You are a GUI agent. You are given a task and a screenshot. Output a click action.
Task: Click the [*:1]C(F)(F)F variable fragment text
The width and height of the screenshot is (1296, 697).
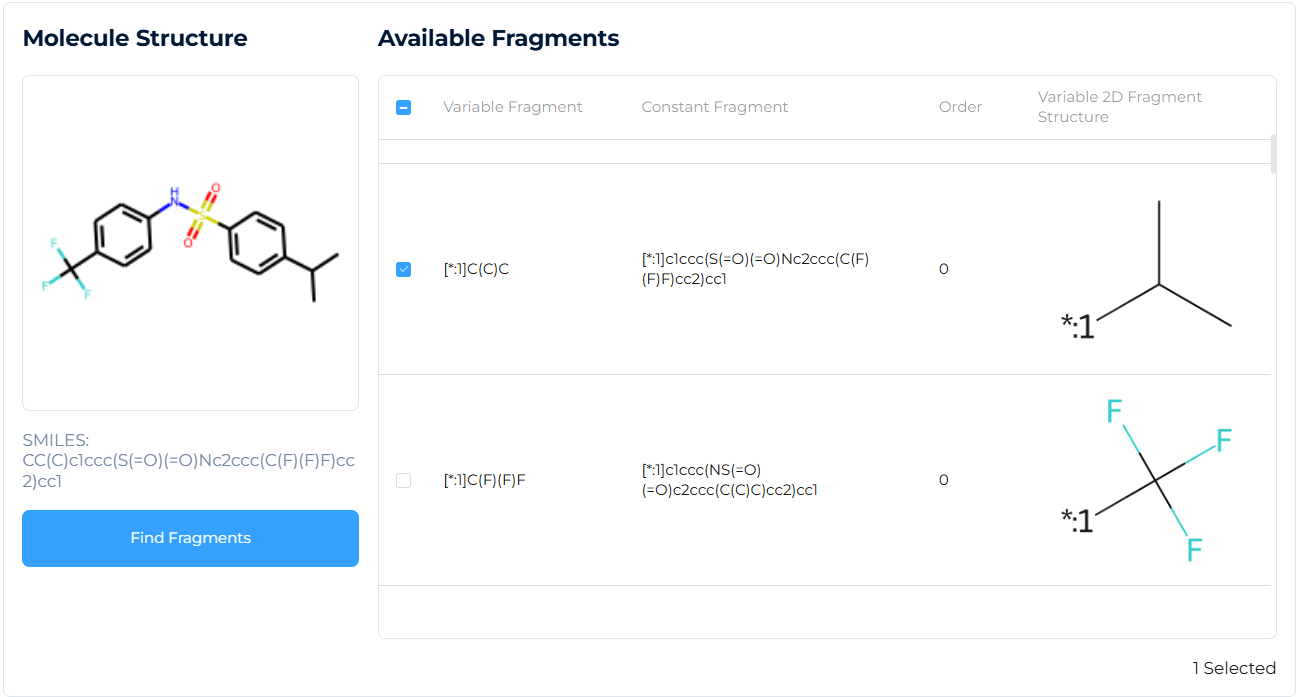pyautogui.click(x=484, y=480)
